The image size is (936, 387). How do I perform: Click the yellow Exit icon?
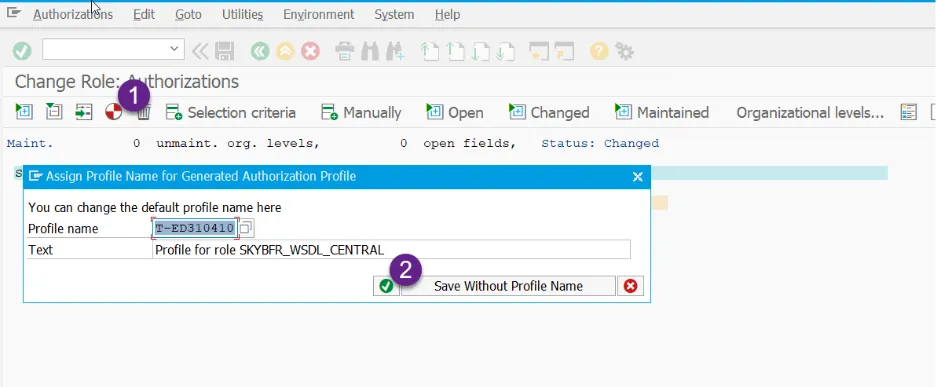coord(285,51)
